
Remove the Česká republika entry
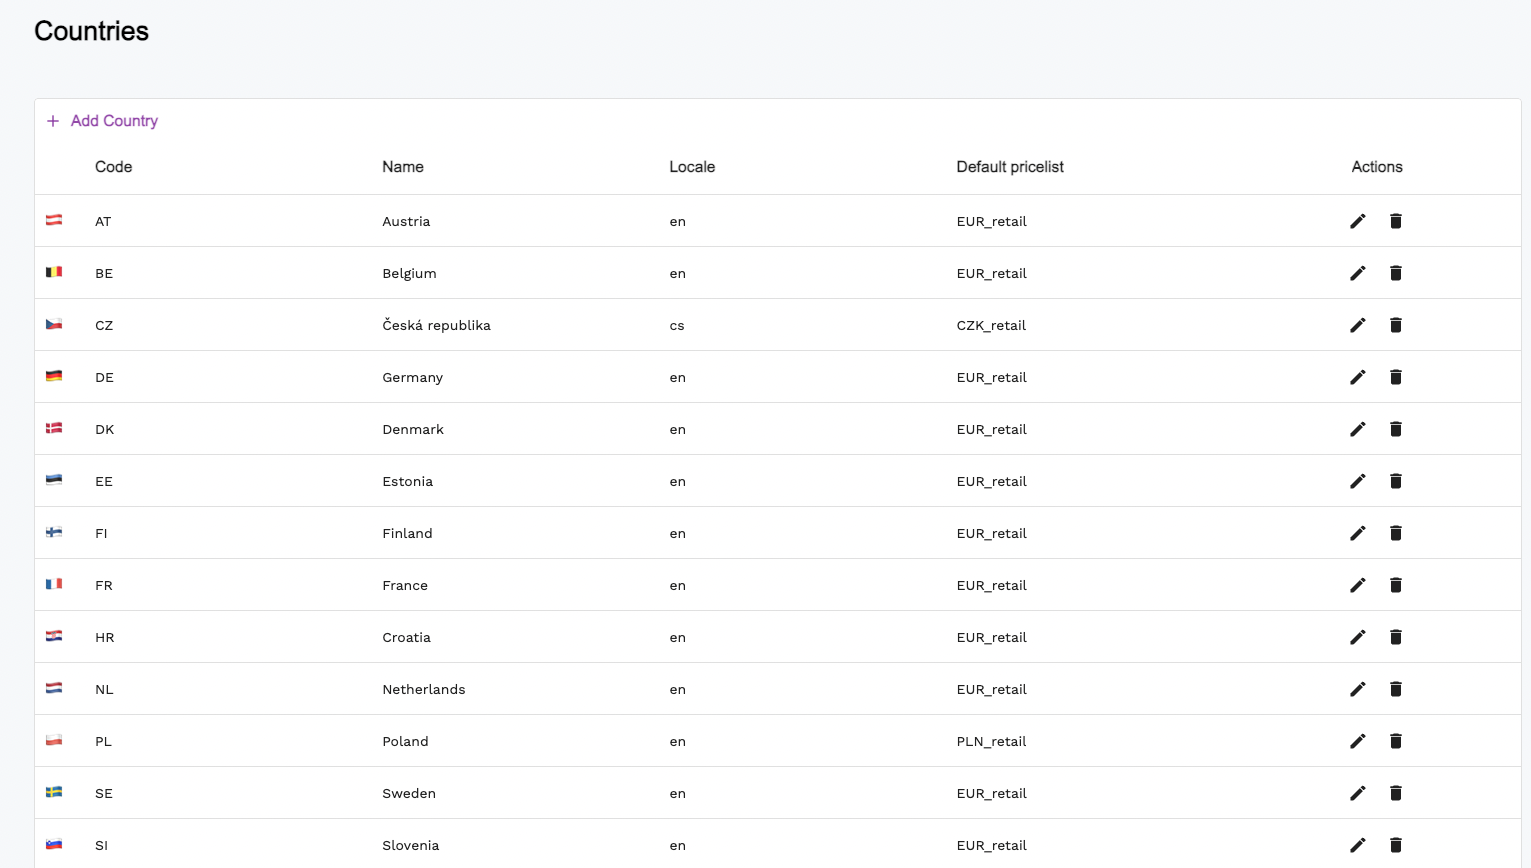point(1396,325)
